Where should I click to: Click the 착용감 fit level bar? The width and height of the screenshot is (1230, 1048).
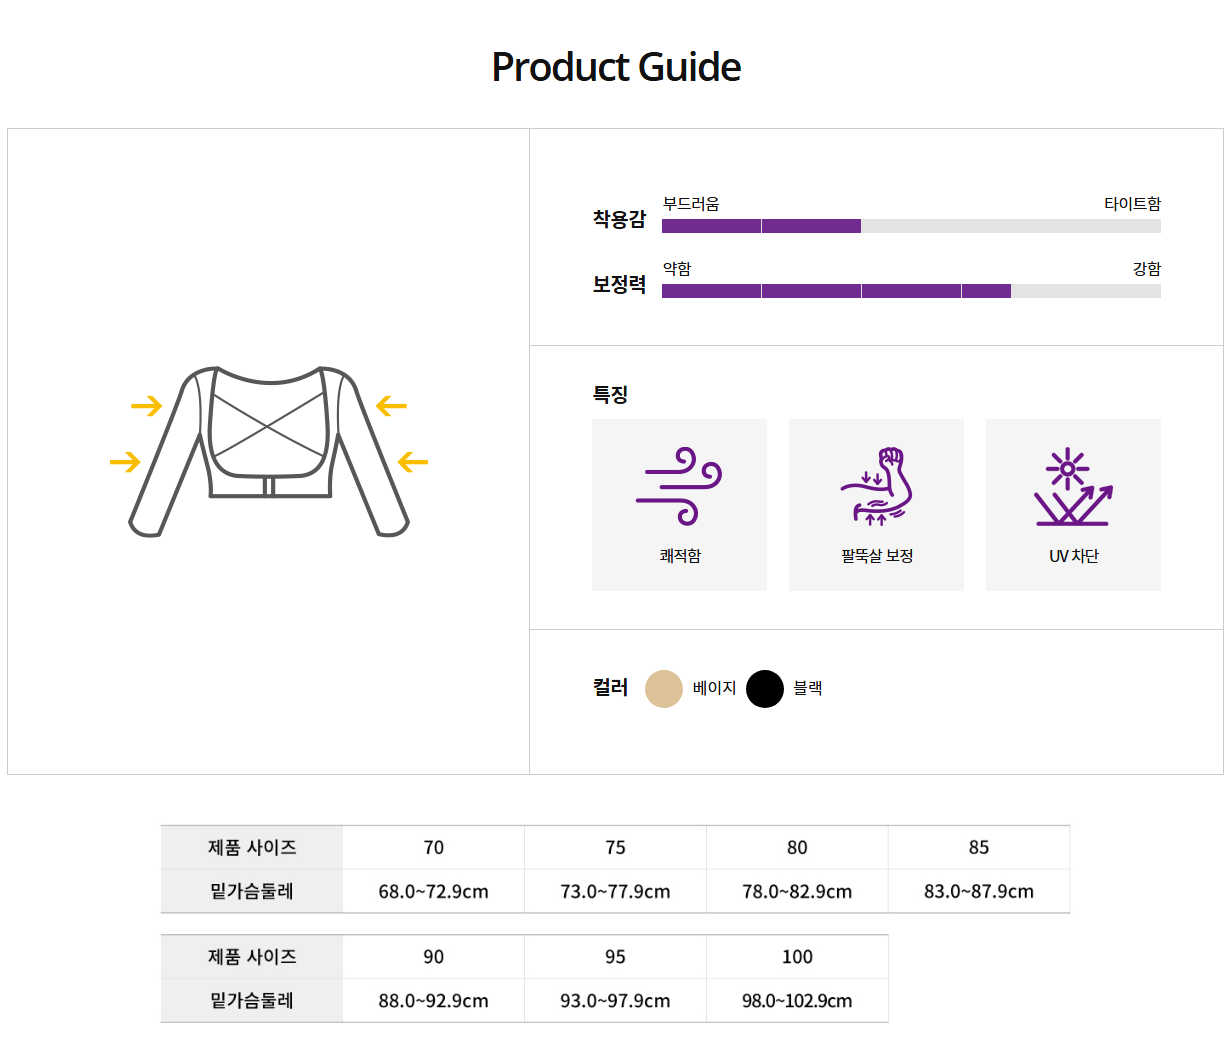(911, 226)
